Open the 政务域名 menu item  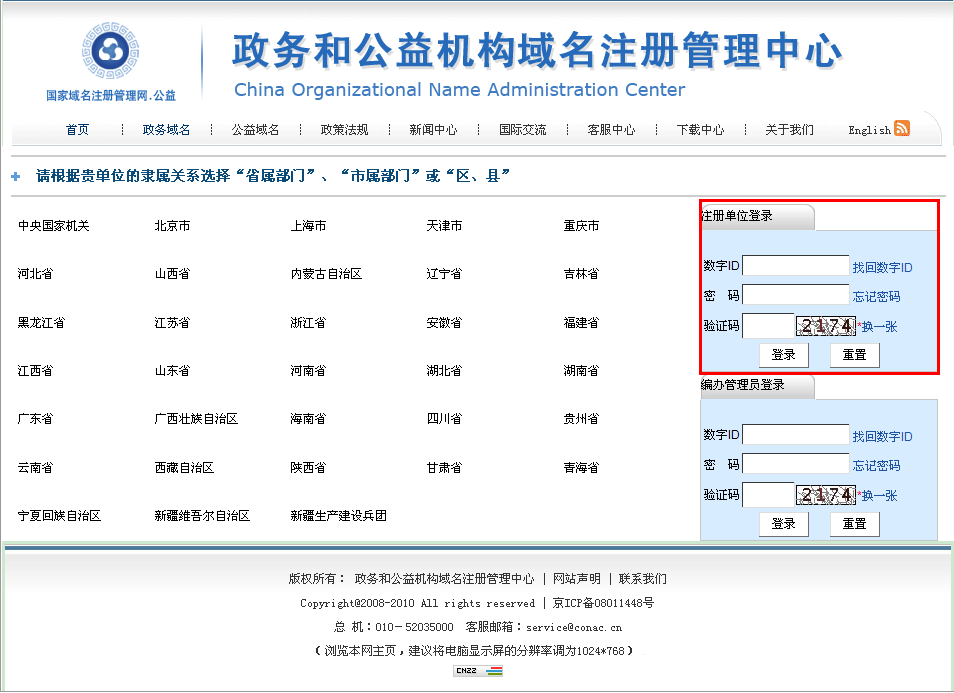(166, 130)
